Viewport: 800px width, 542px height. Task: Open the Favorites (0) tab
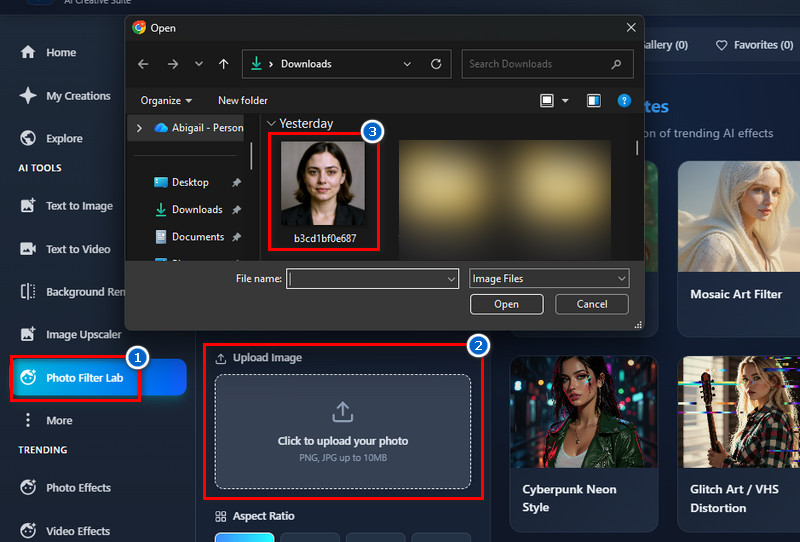754,45
